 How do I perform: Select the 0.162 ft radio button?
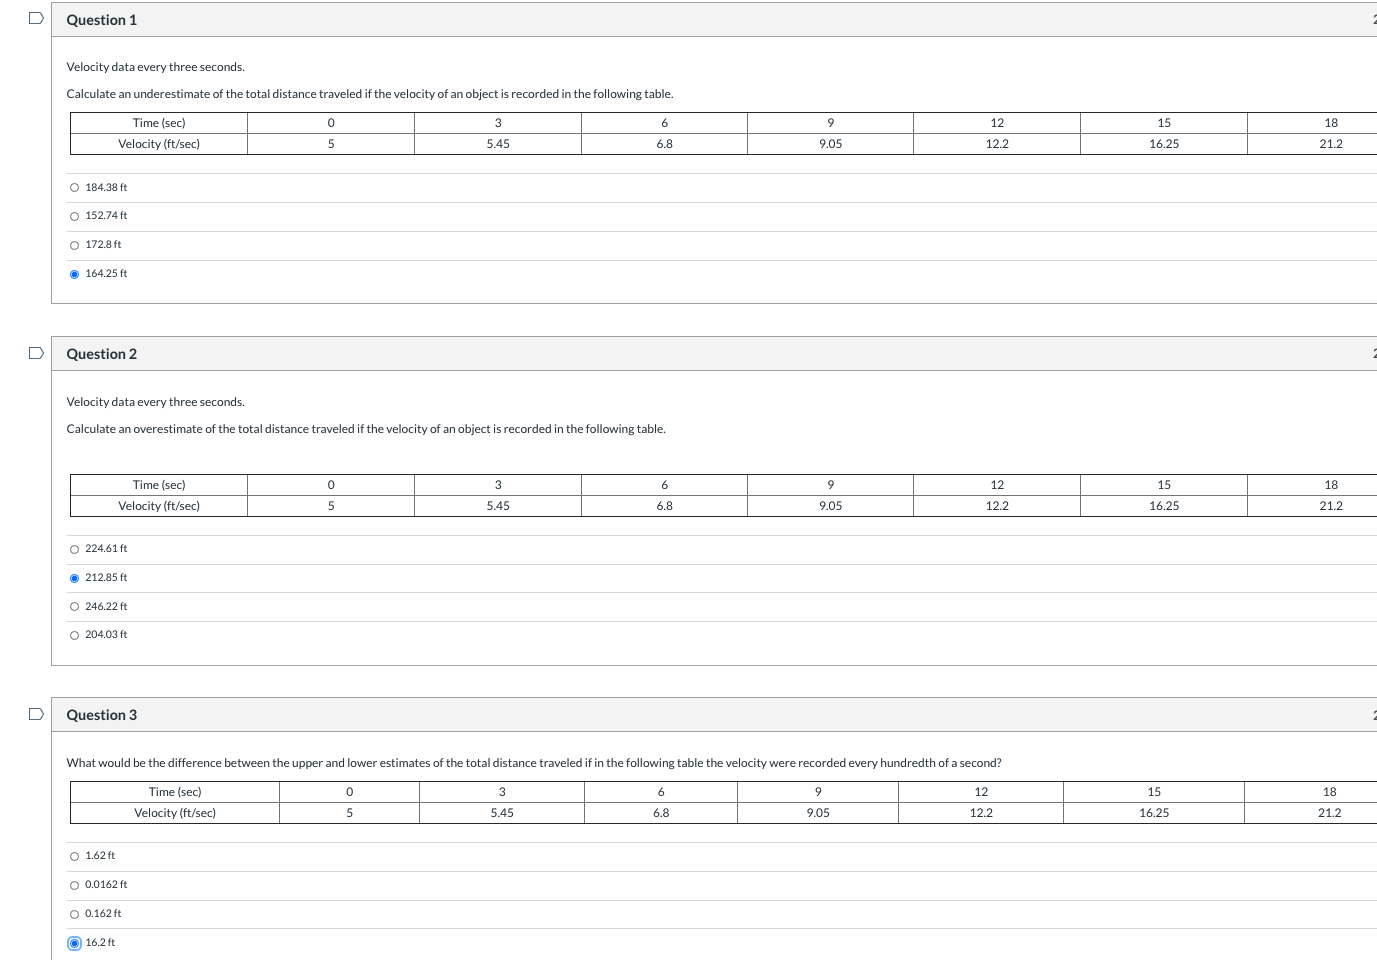pyautogui.click(x=74, y=913)
